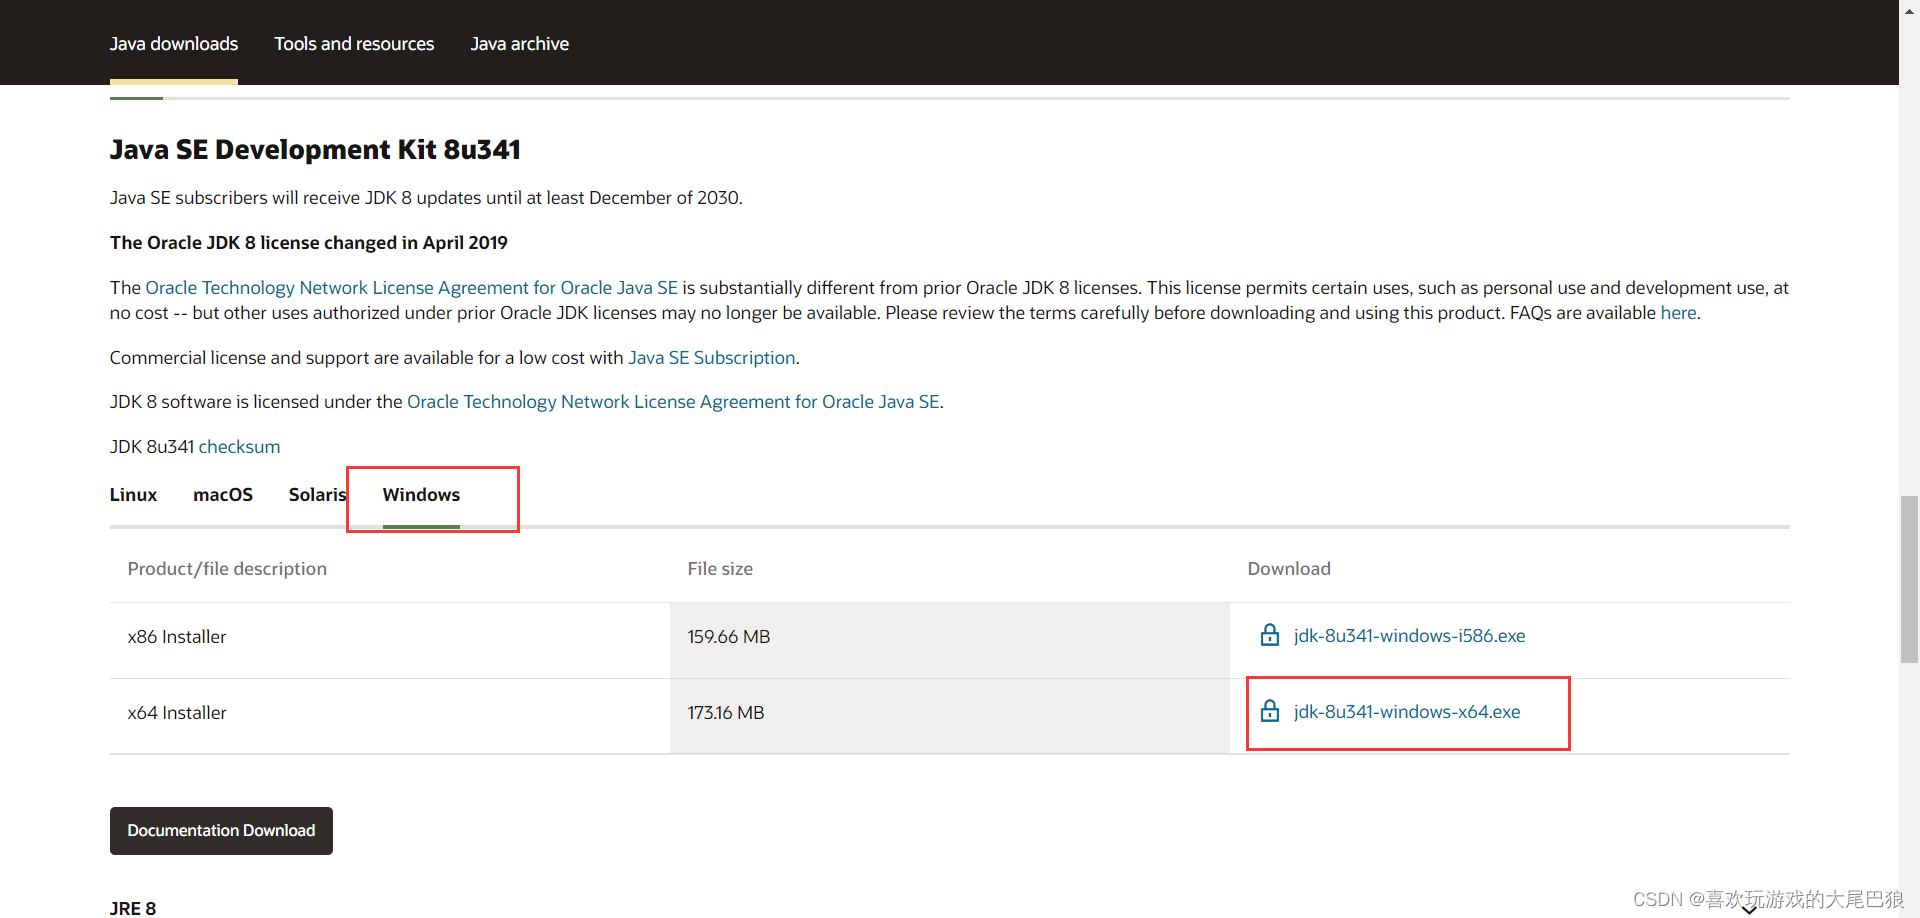Click lock icon beside jdk-8u341-windows-i586.exe

pos(1269,635)
